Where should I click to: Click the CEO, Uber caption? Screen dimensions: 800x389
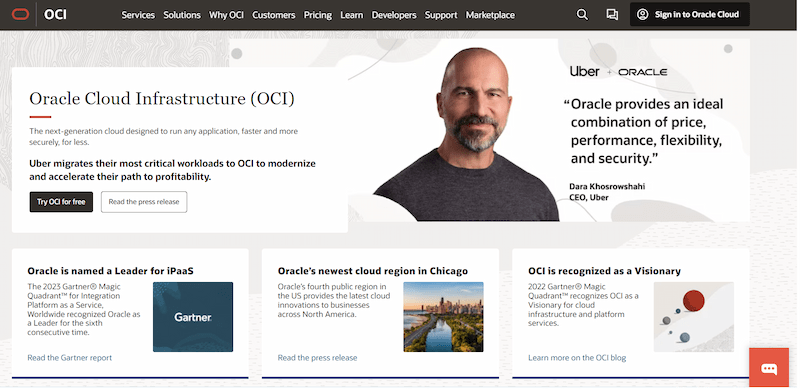589,198
